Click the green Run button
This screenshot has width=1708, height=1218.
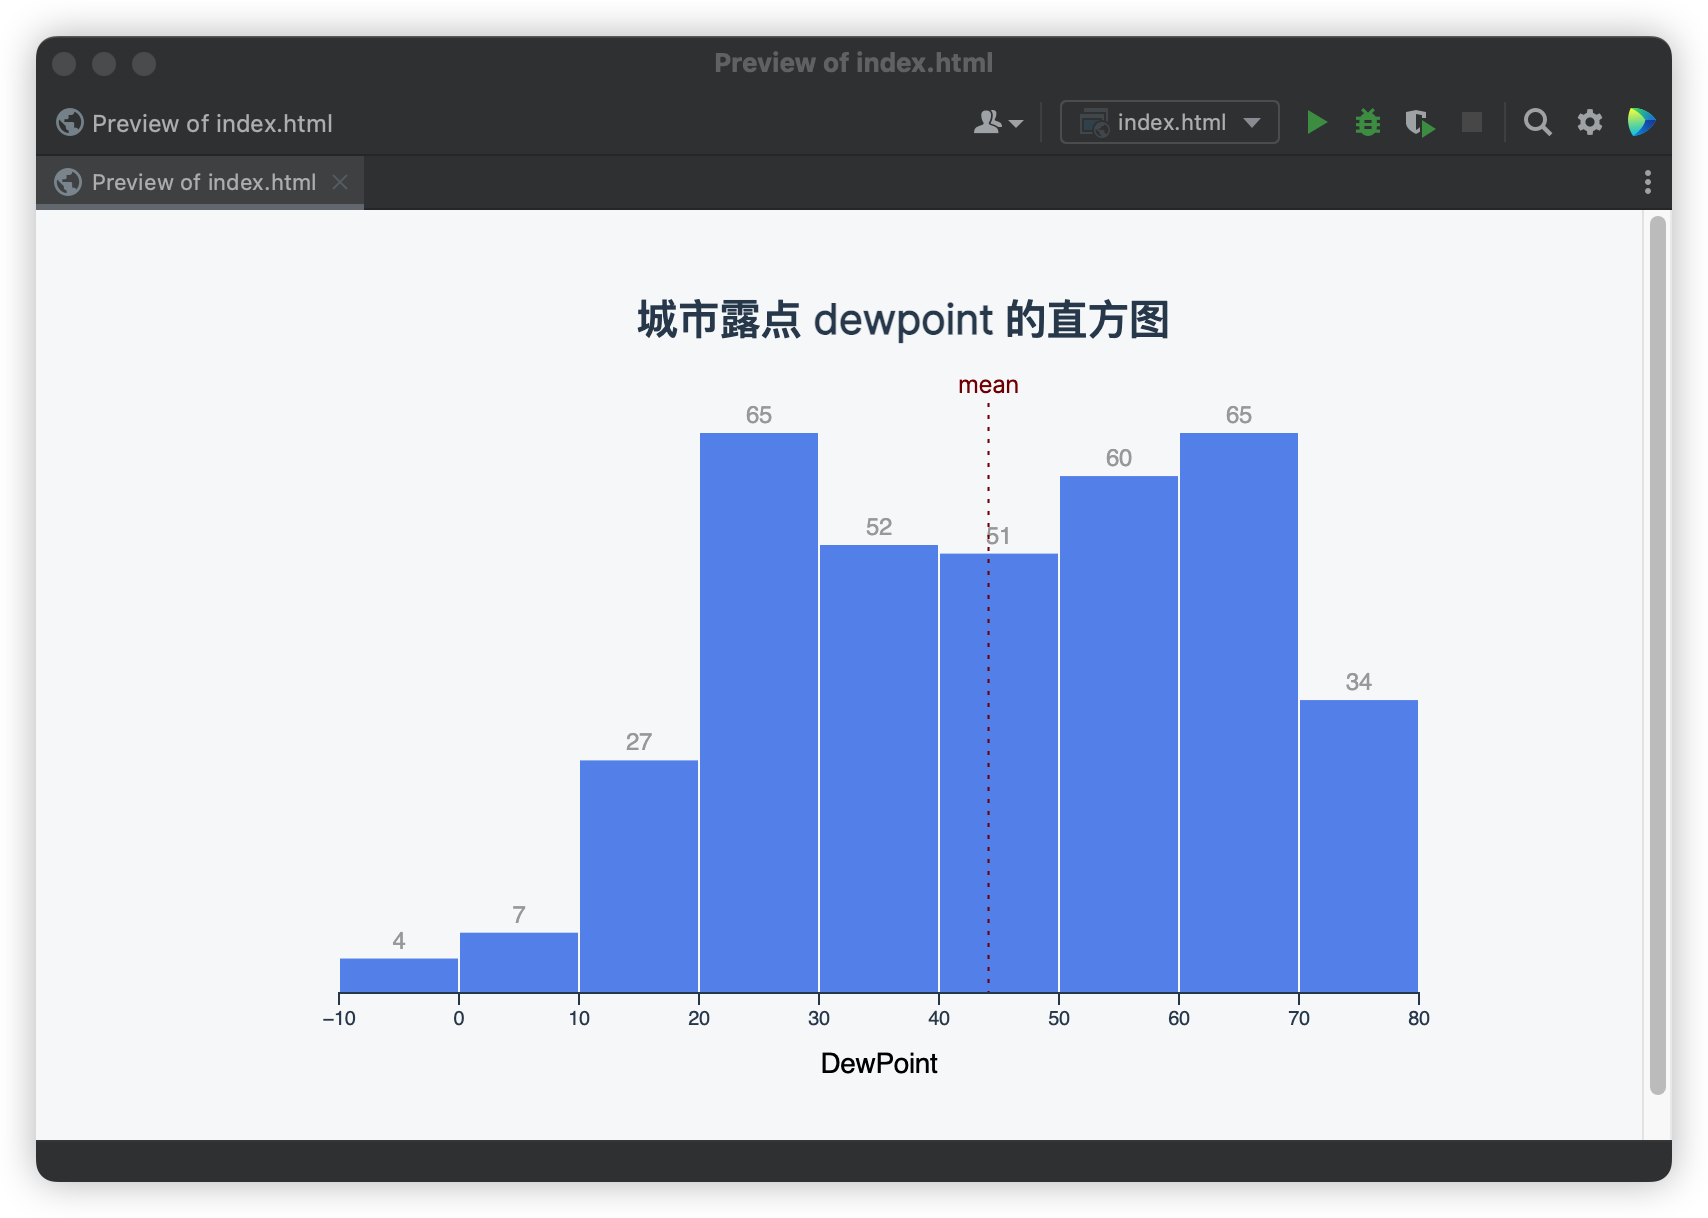coord(1316,122)
